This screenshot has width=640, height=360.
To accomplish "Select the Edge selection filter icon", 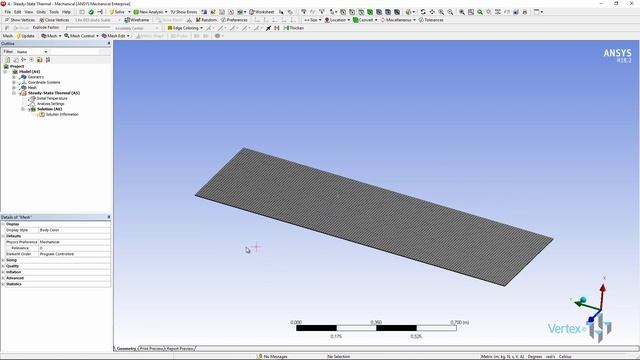I will [x=352, y=12].
